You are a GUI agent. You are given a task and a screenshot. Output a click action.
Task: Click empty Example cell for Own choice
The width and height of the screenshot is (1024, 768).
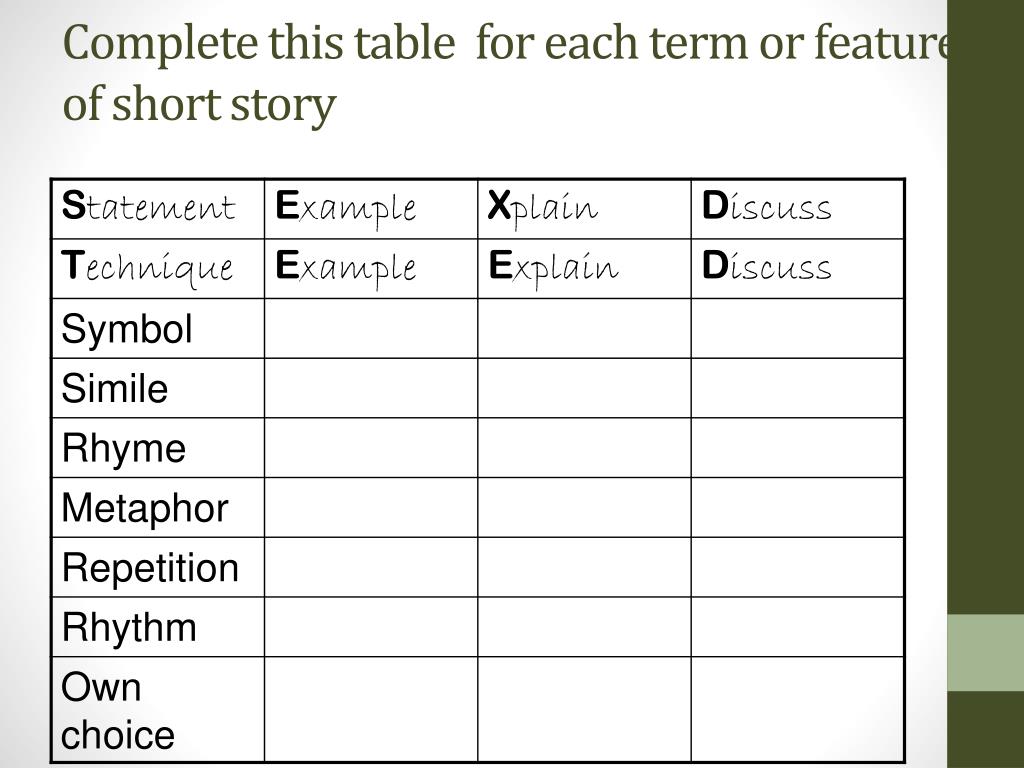click(371, 709)
